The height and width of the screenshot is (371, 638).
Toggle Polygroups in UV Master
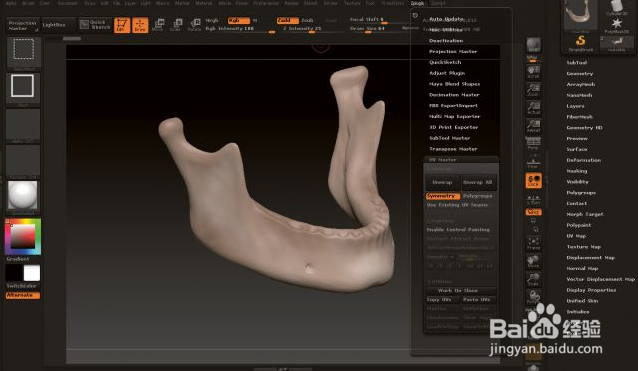pyautogui.click(x=478, y=196)
